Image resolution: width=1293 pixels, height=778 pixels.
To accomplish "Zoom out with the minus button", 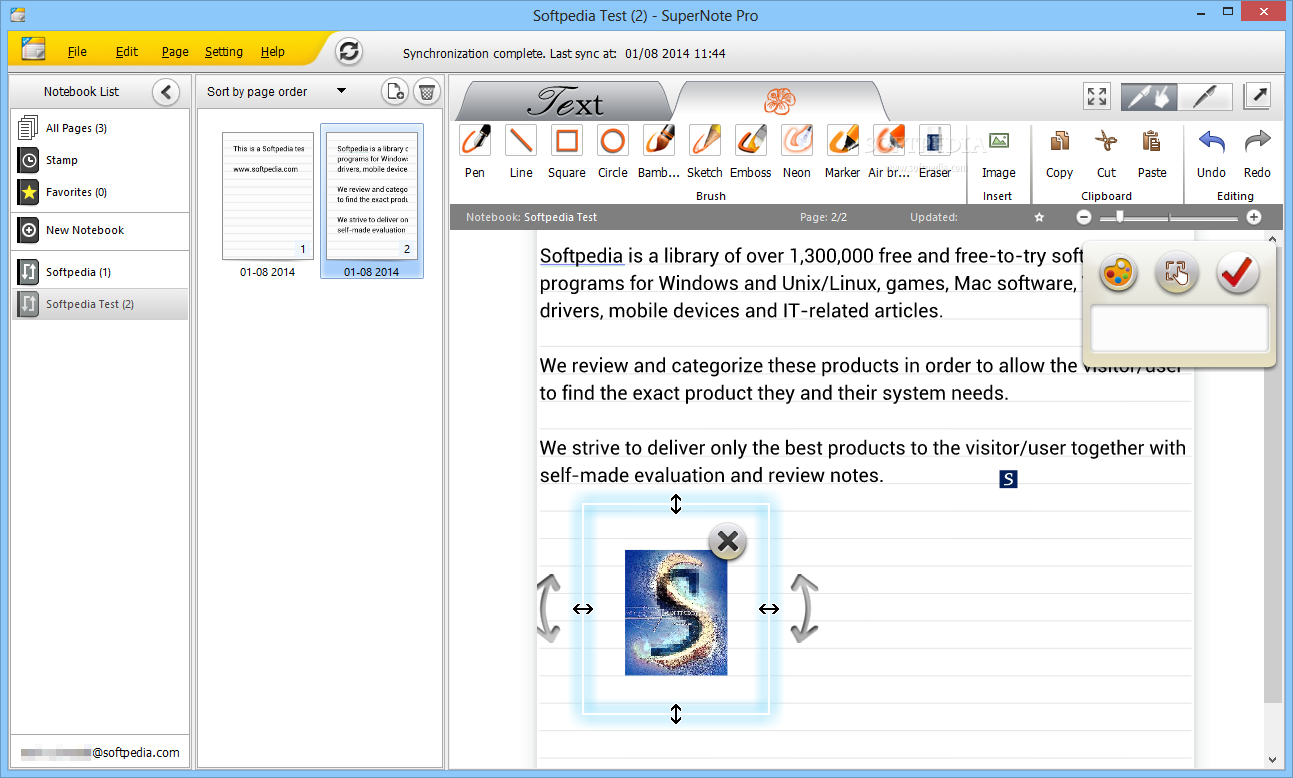I will (1084, 217).
